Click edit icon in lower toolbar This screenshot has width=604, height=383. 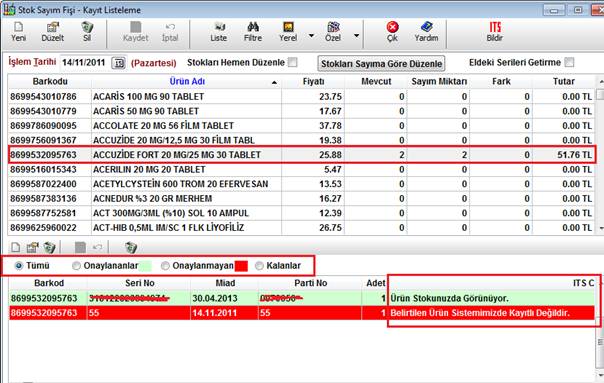click(32, 247)
